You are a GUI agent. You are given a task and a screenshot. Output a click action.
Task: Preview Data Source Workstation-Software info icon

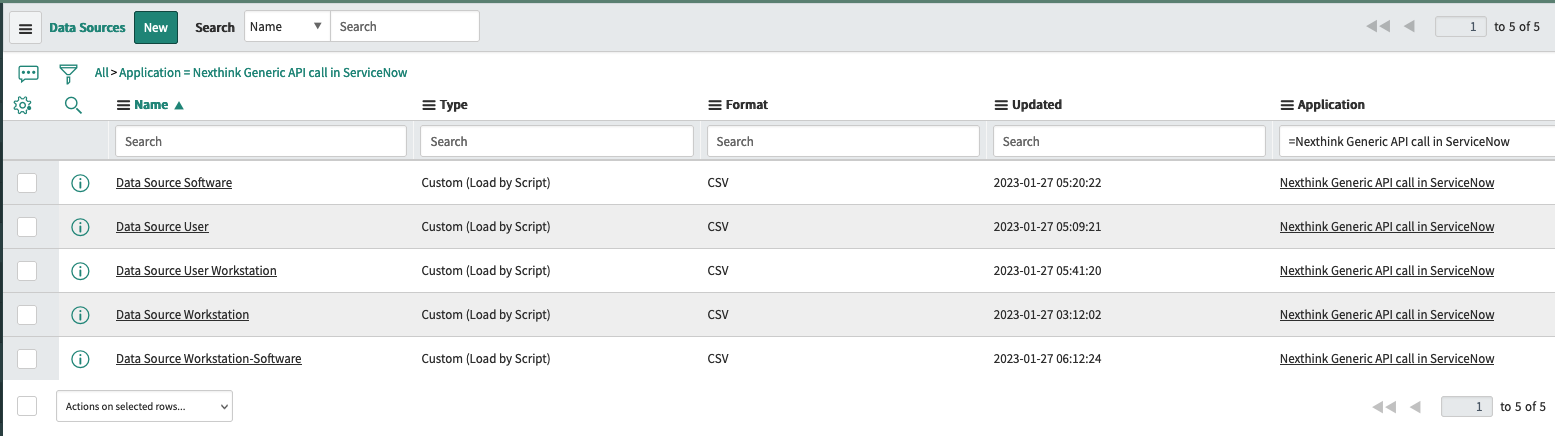coord(81,359)
